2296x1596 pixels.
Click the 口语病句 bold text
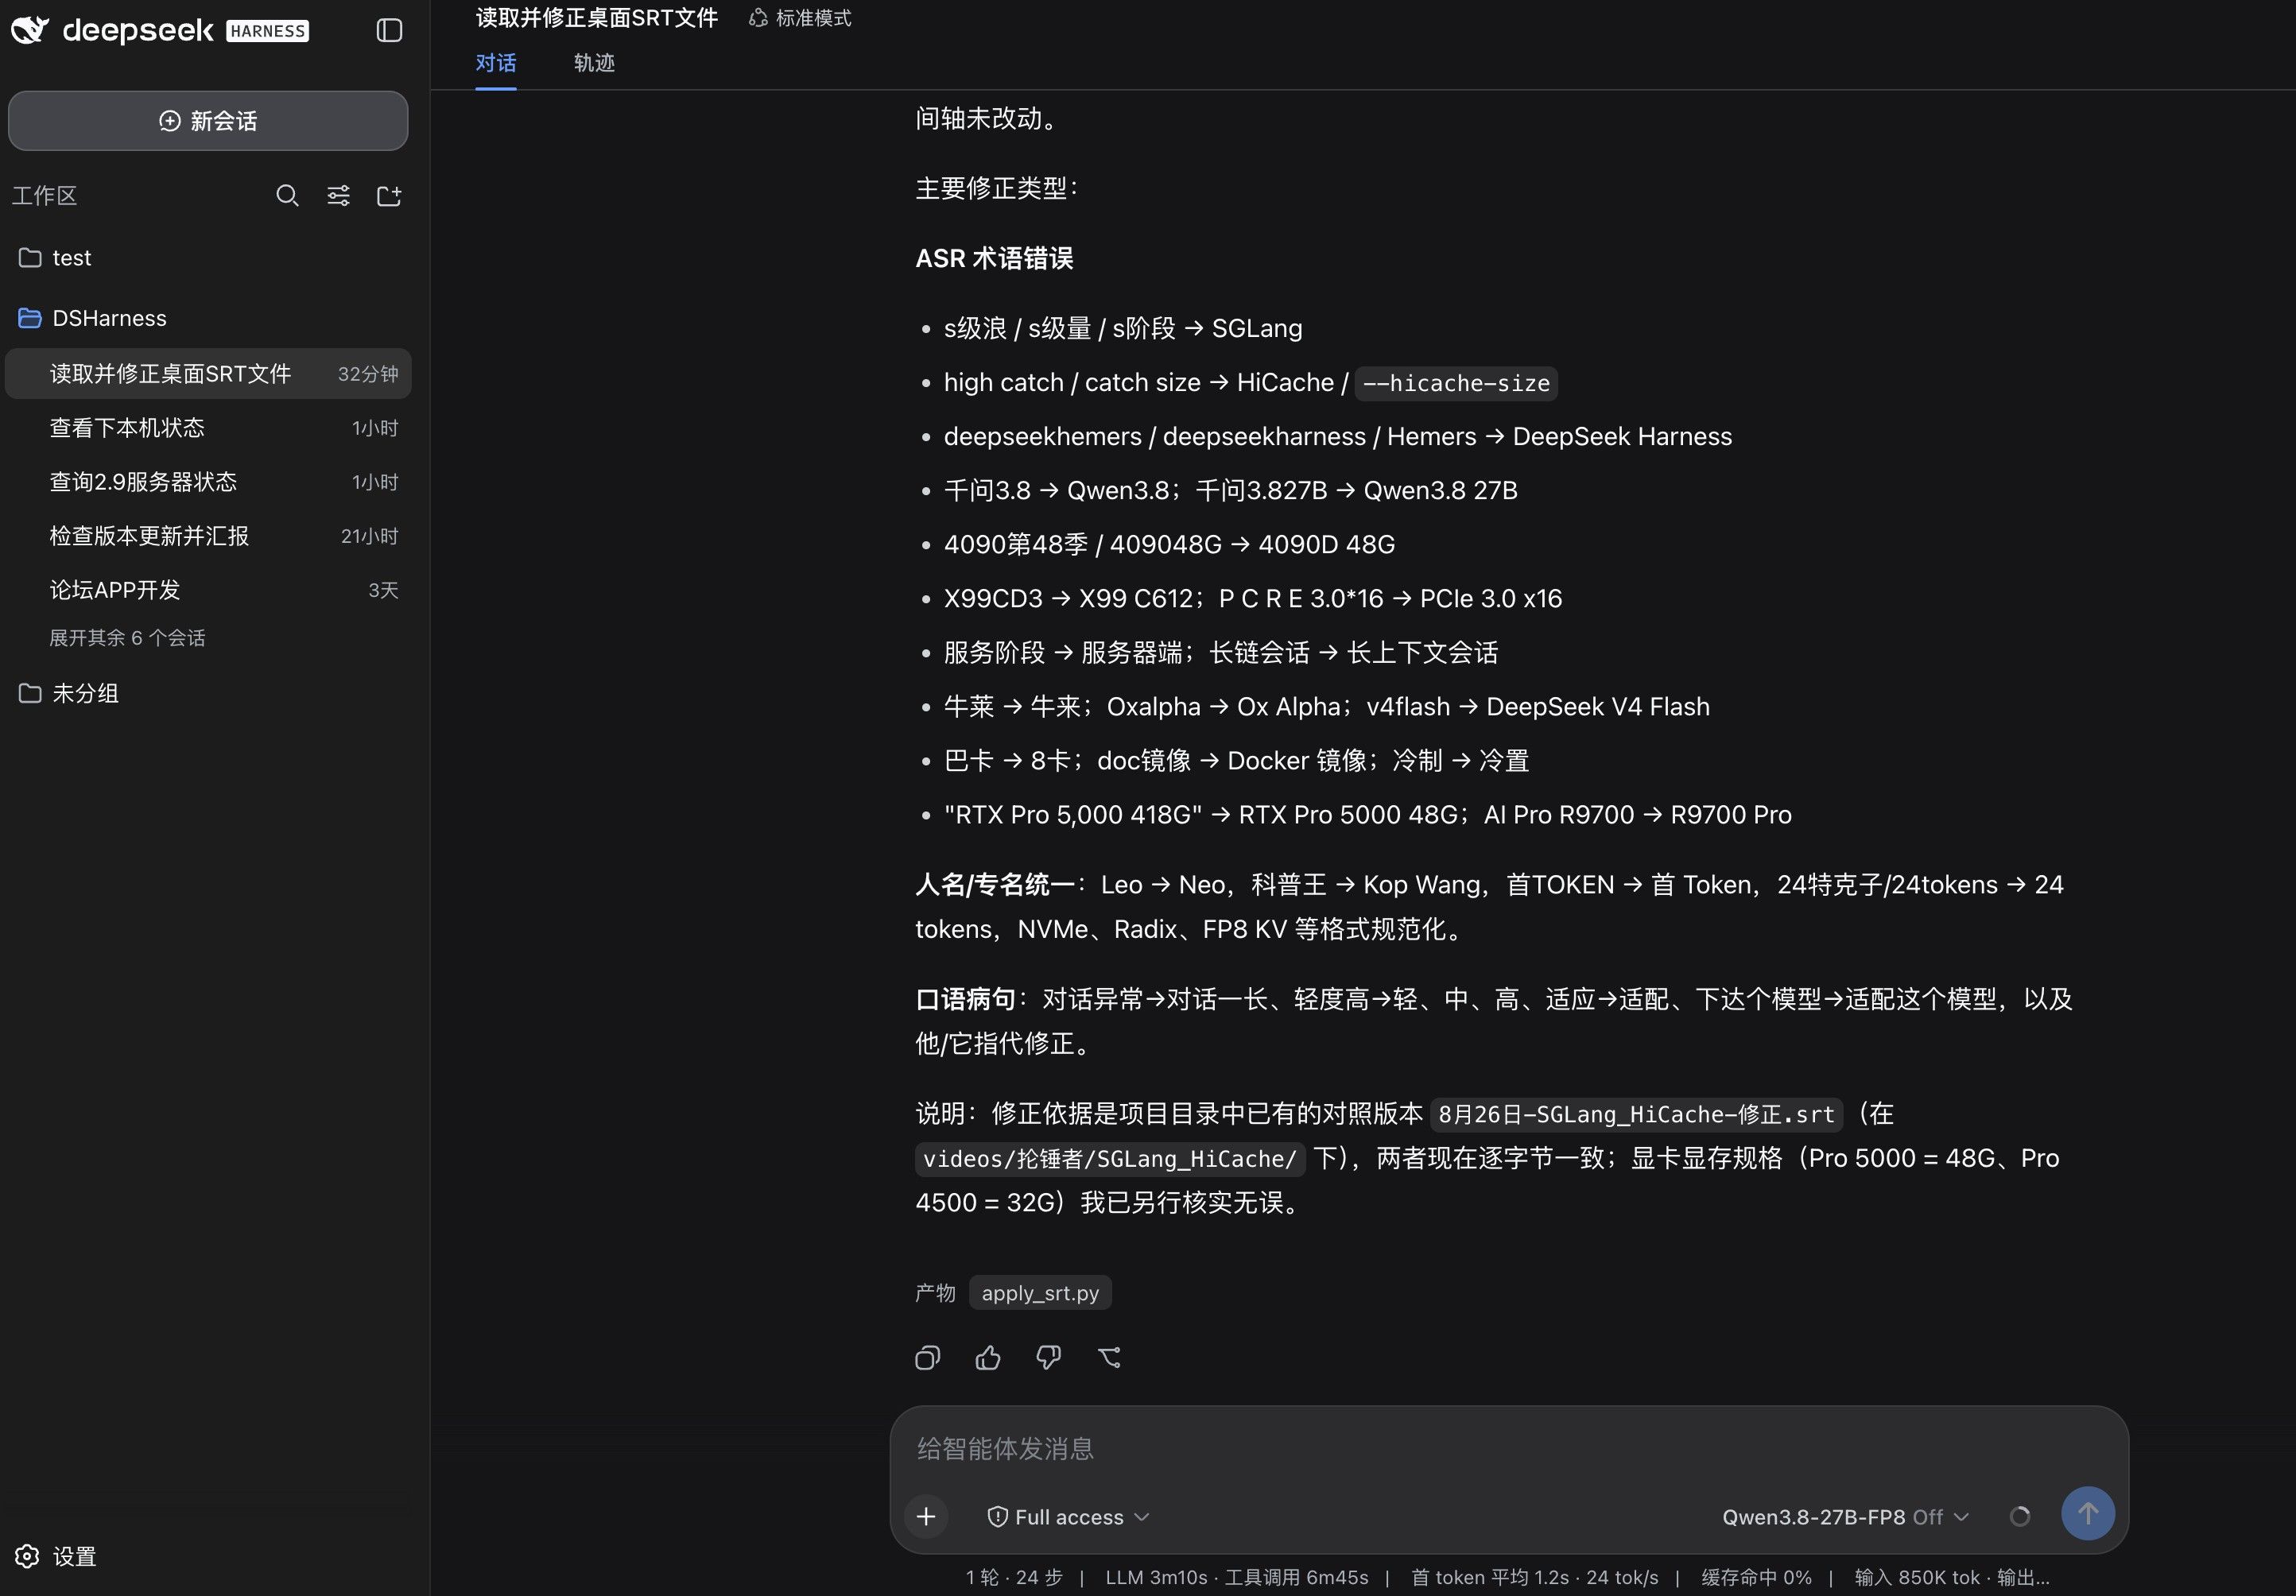(x=965, y=999)
